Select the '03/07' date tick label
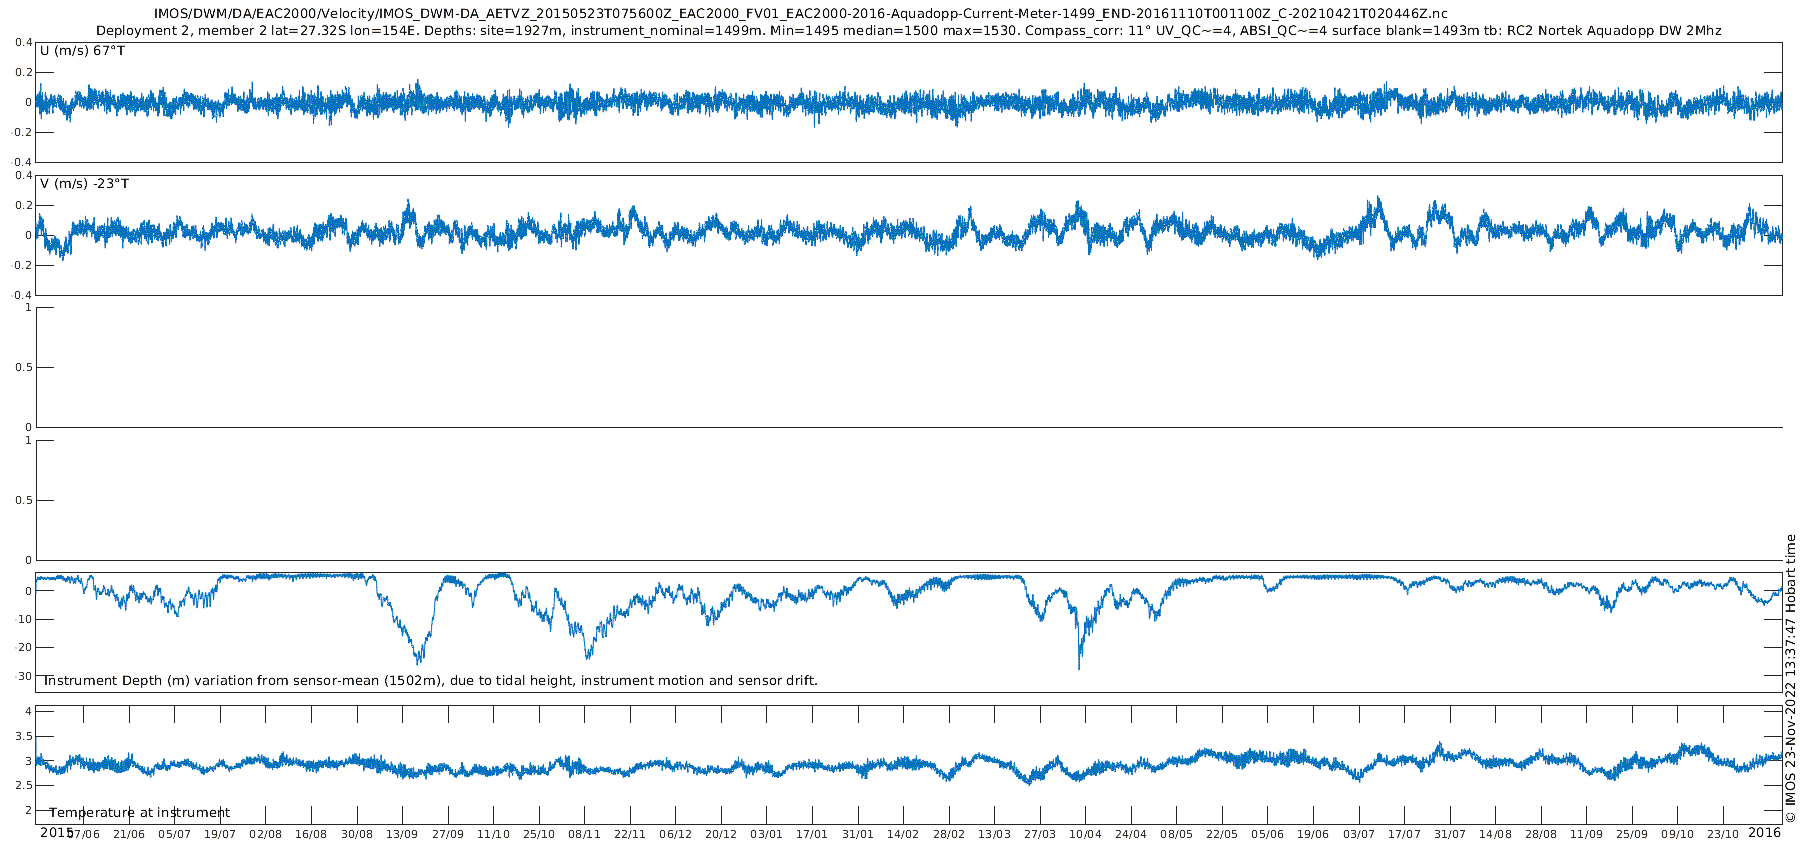Screen dimensions: 1800x850 [x=1359, y=834]
